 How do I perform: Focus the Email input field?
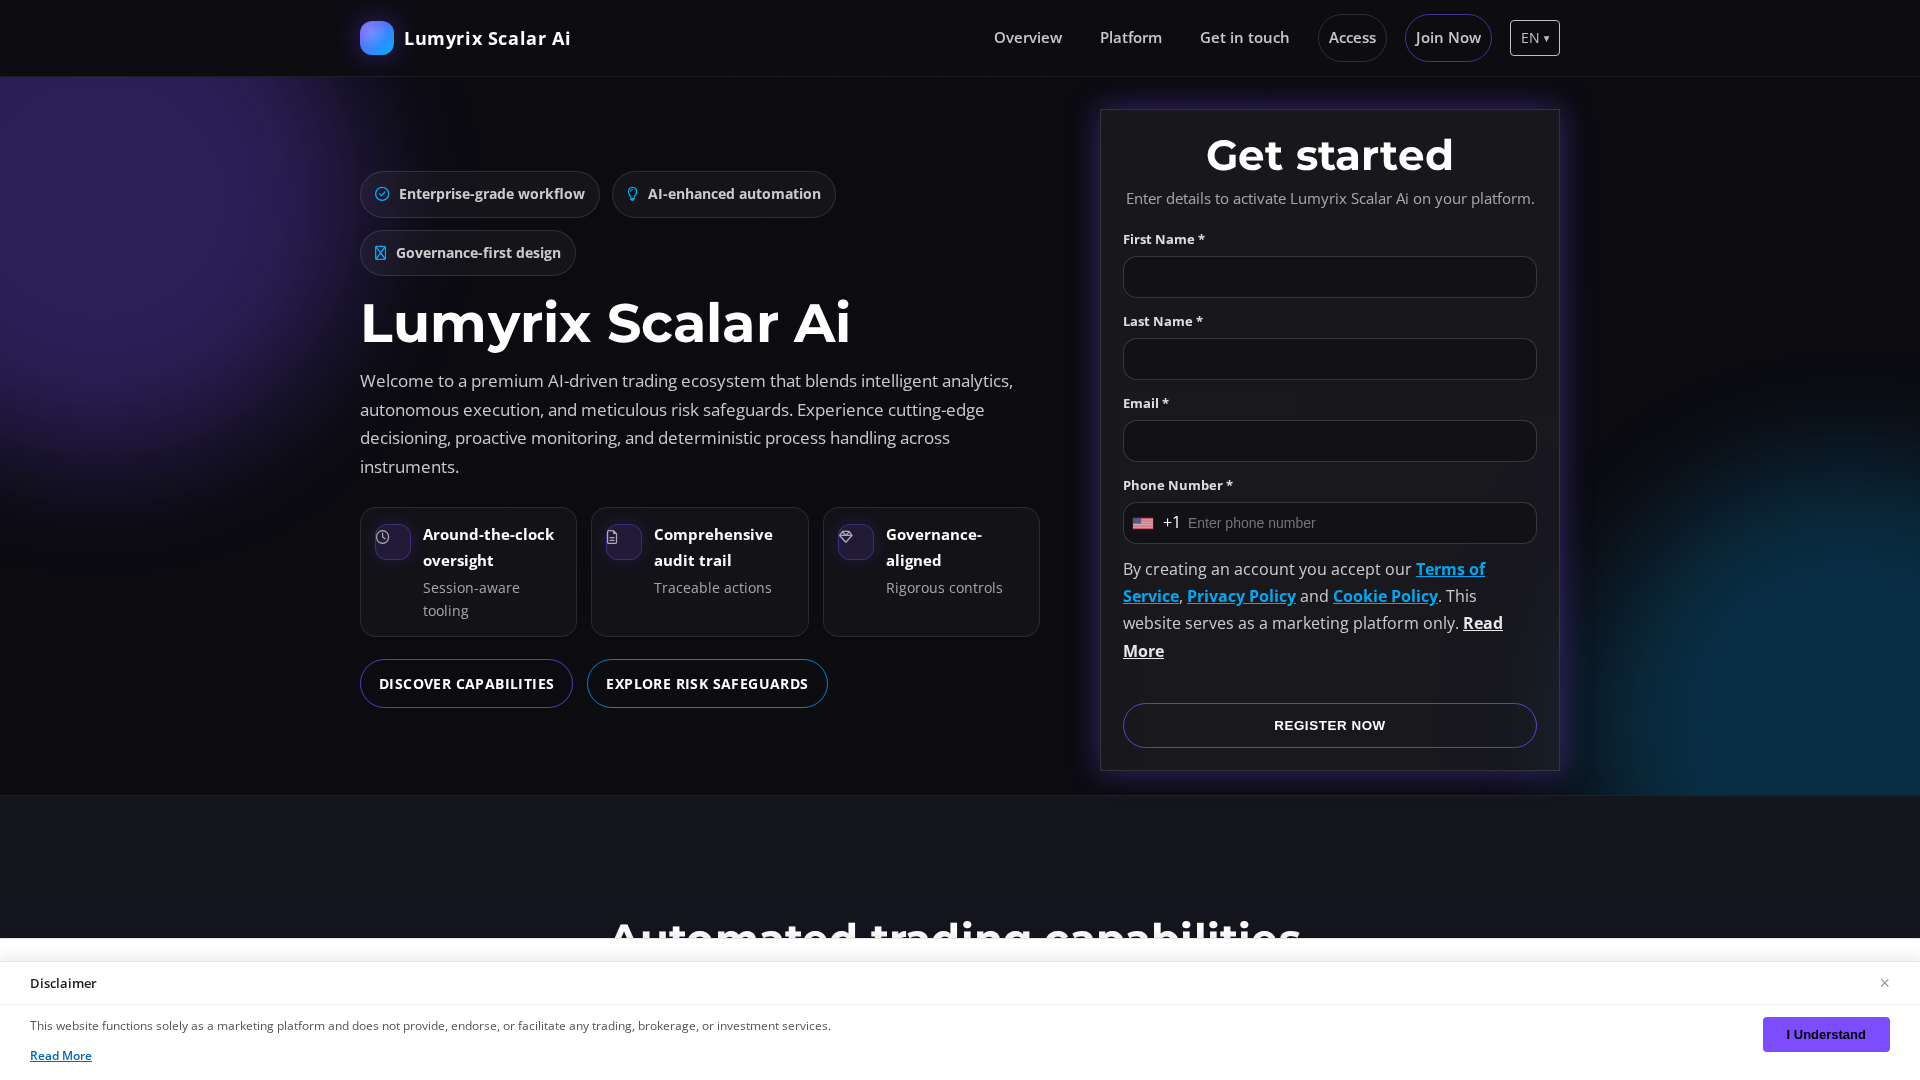tap(1330, 441)
